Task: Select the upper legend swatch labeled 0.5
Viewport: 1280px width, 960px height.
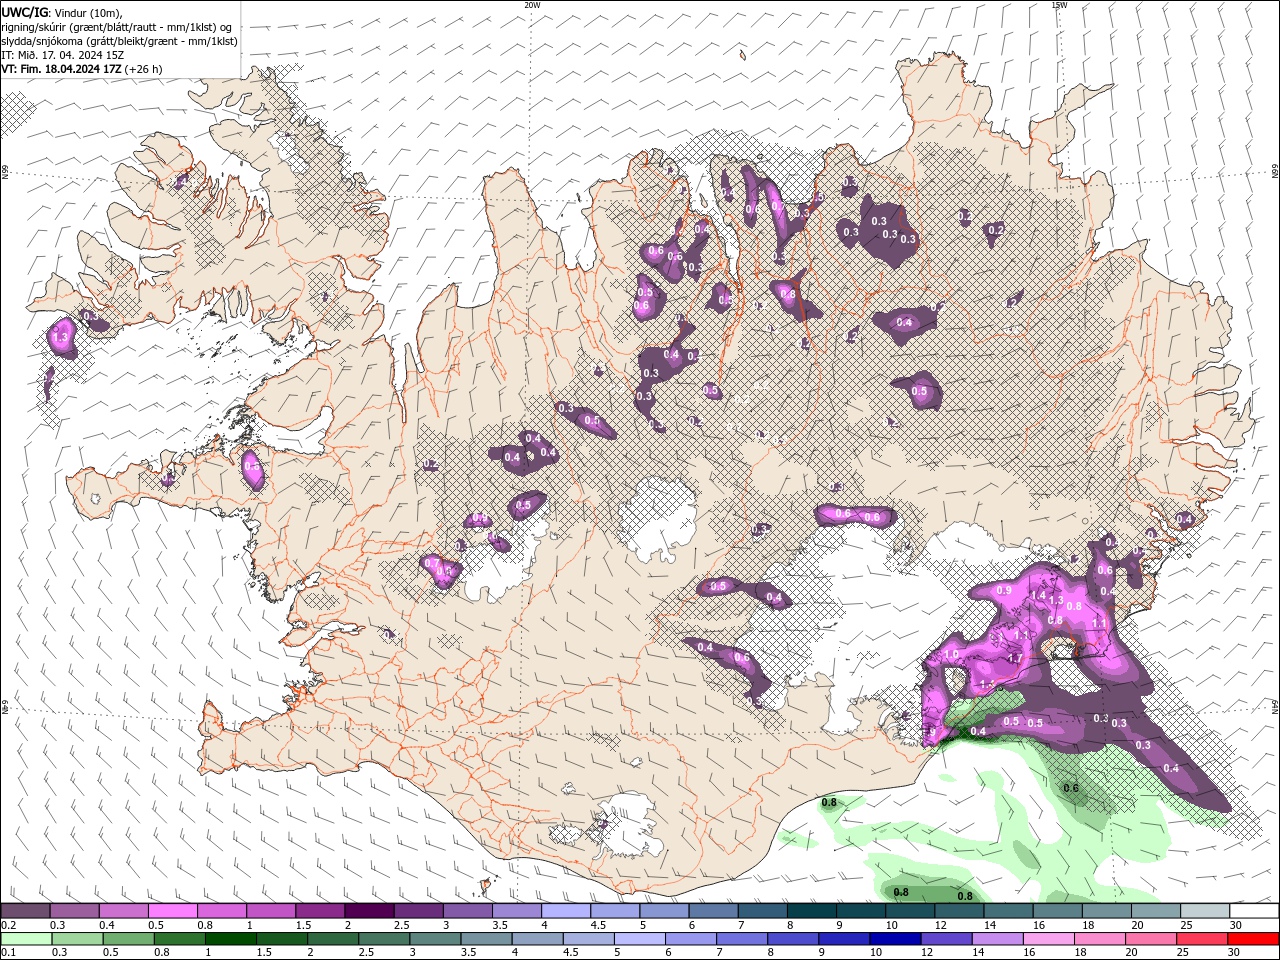Action: (x=172, y=911)
